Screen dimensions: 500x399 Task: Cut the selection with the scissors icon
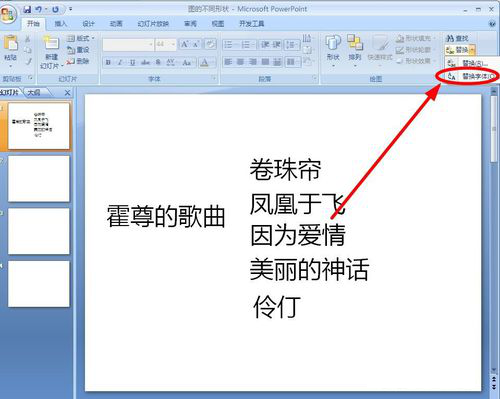point(27,39)
